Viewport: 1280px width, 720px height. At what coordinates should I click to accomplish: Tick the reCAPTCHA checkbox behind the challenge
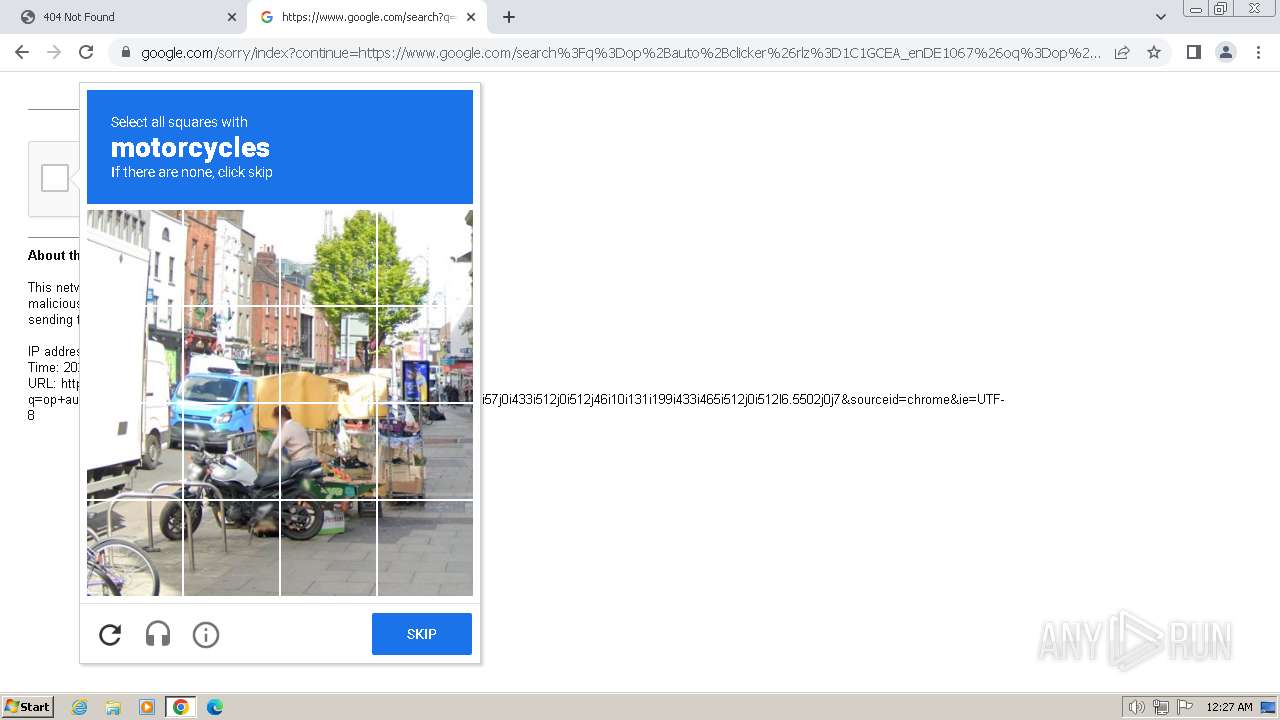tap(55, 178)
